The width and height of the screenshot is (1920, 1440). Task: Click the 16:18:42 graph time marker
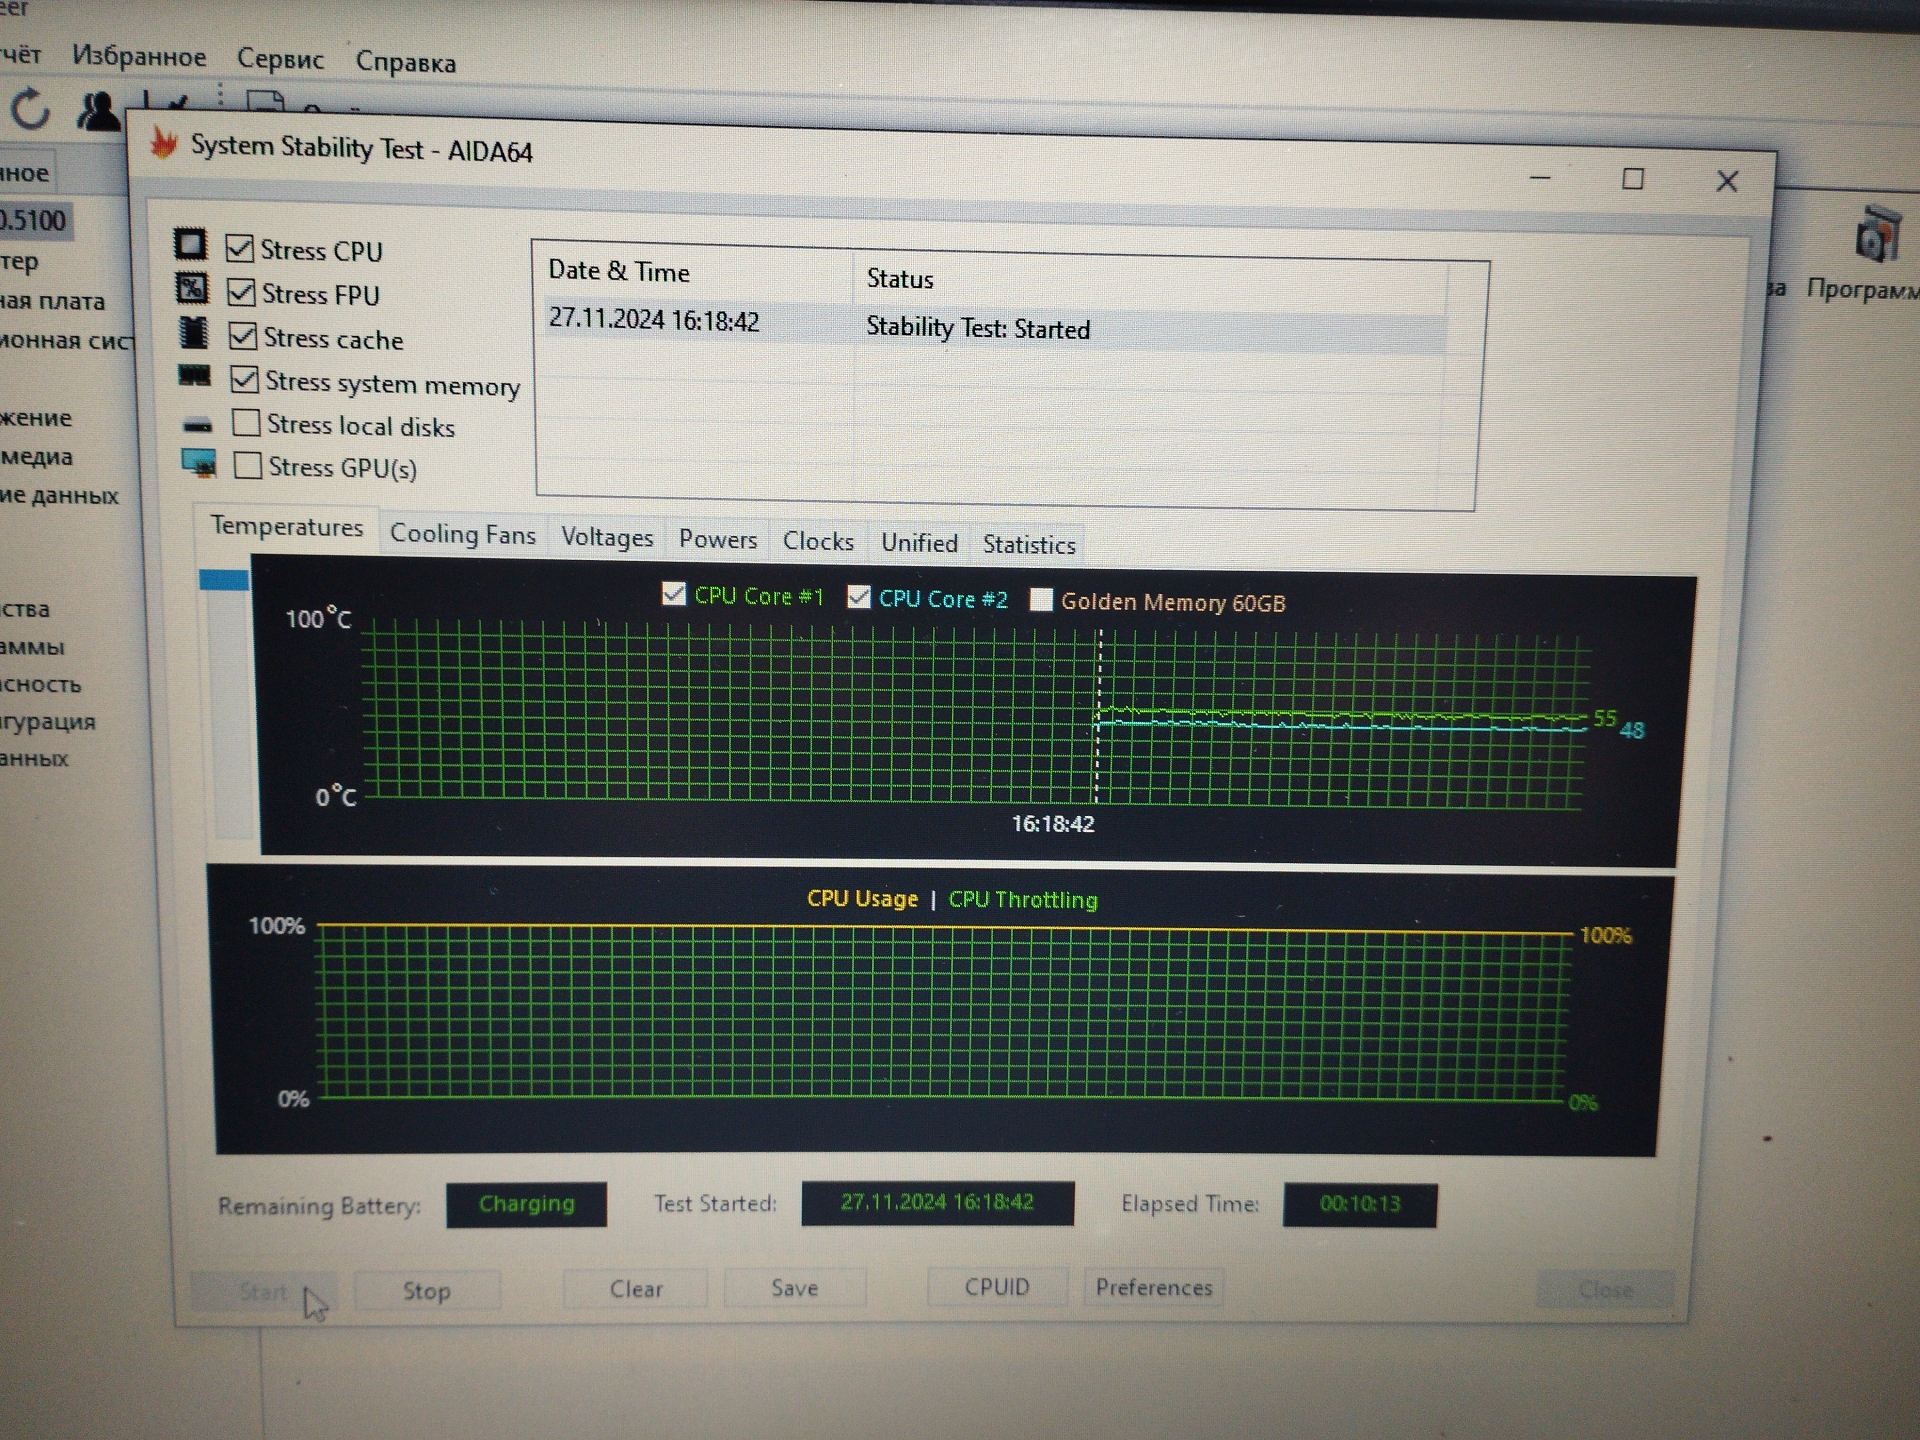(1053, 824)
